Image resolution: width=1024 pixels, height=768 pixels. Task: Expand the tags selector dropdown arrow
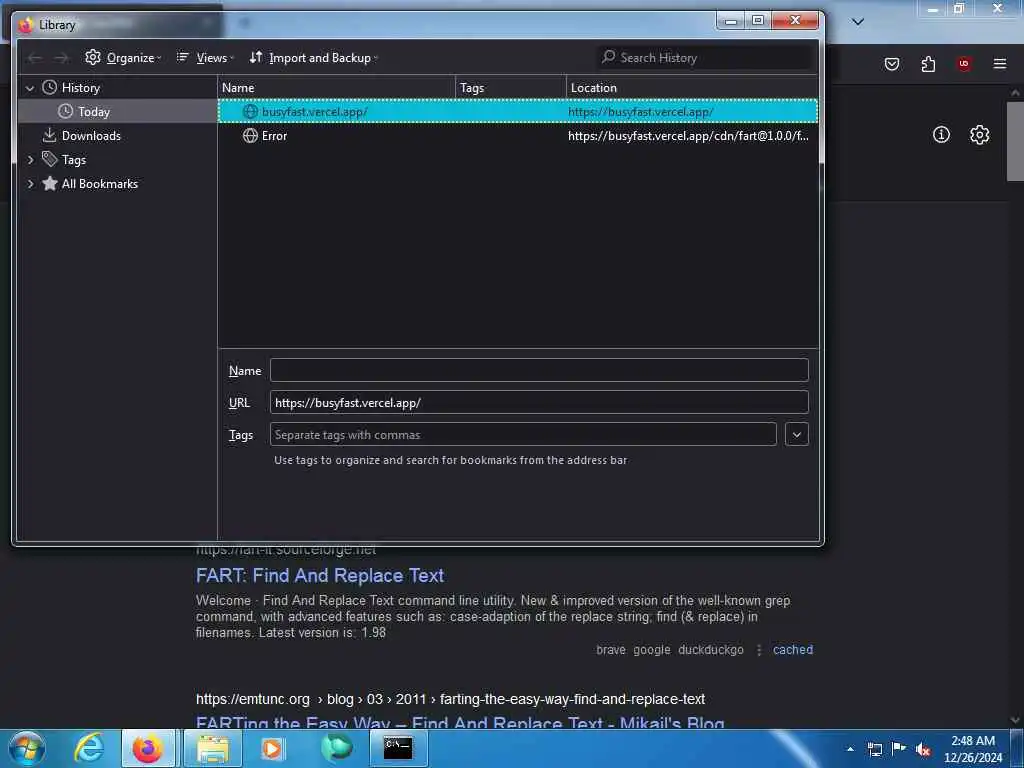click(x=797, y=434)
